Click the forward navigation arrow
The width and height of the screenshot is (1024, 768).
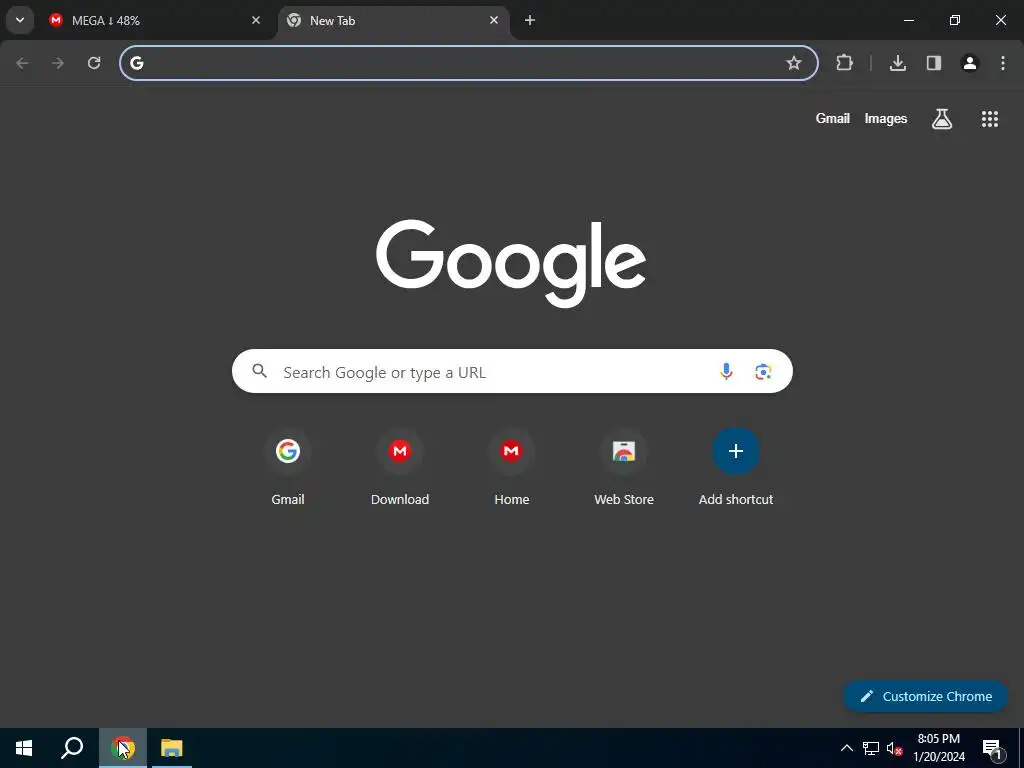[58, 63]
